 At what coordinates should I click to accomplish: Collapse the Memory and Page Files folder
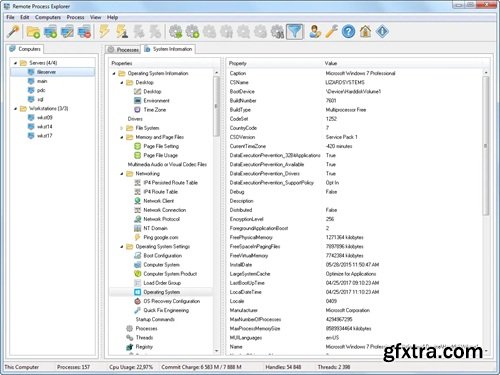point(122,137)
